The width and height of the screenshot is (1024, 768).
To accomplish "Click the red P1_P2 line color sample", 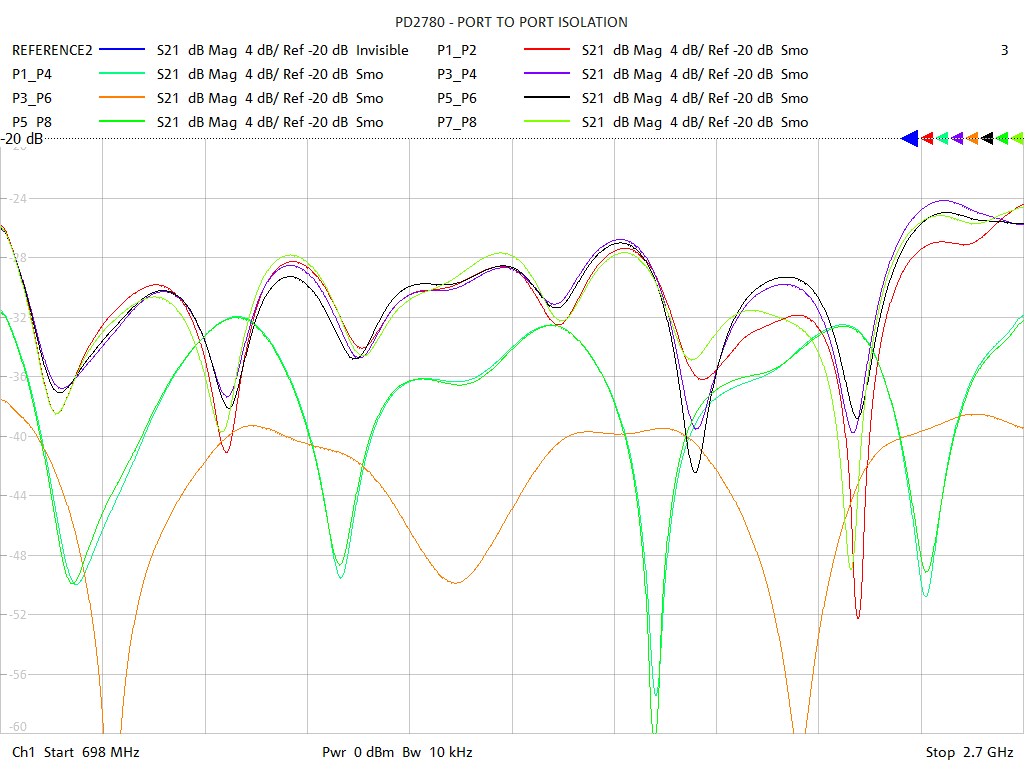I will point(547,50).
